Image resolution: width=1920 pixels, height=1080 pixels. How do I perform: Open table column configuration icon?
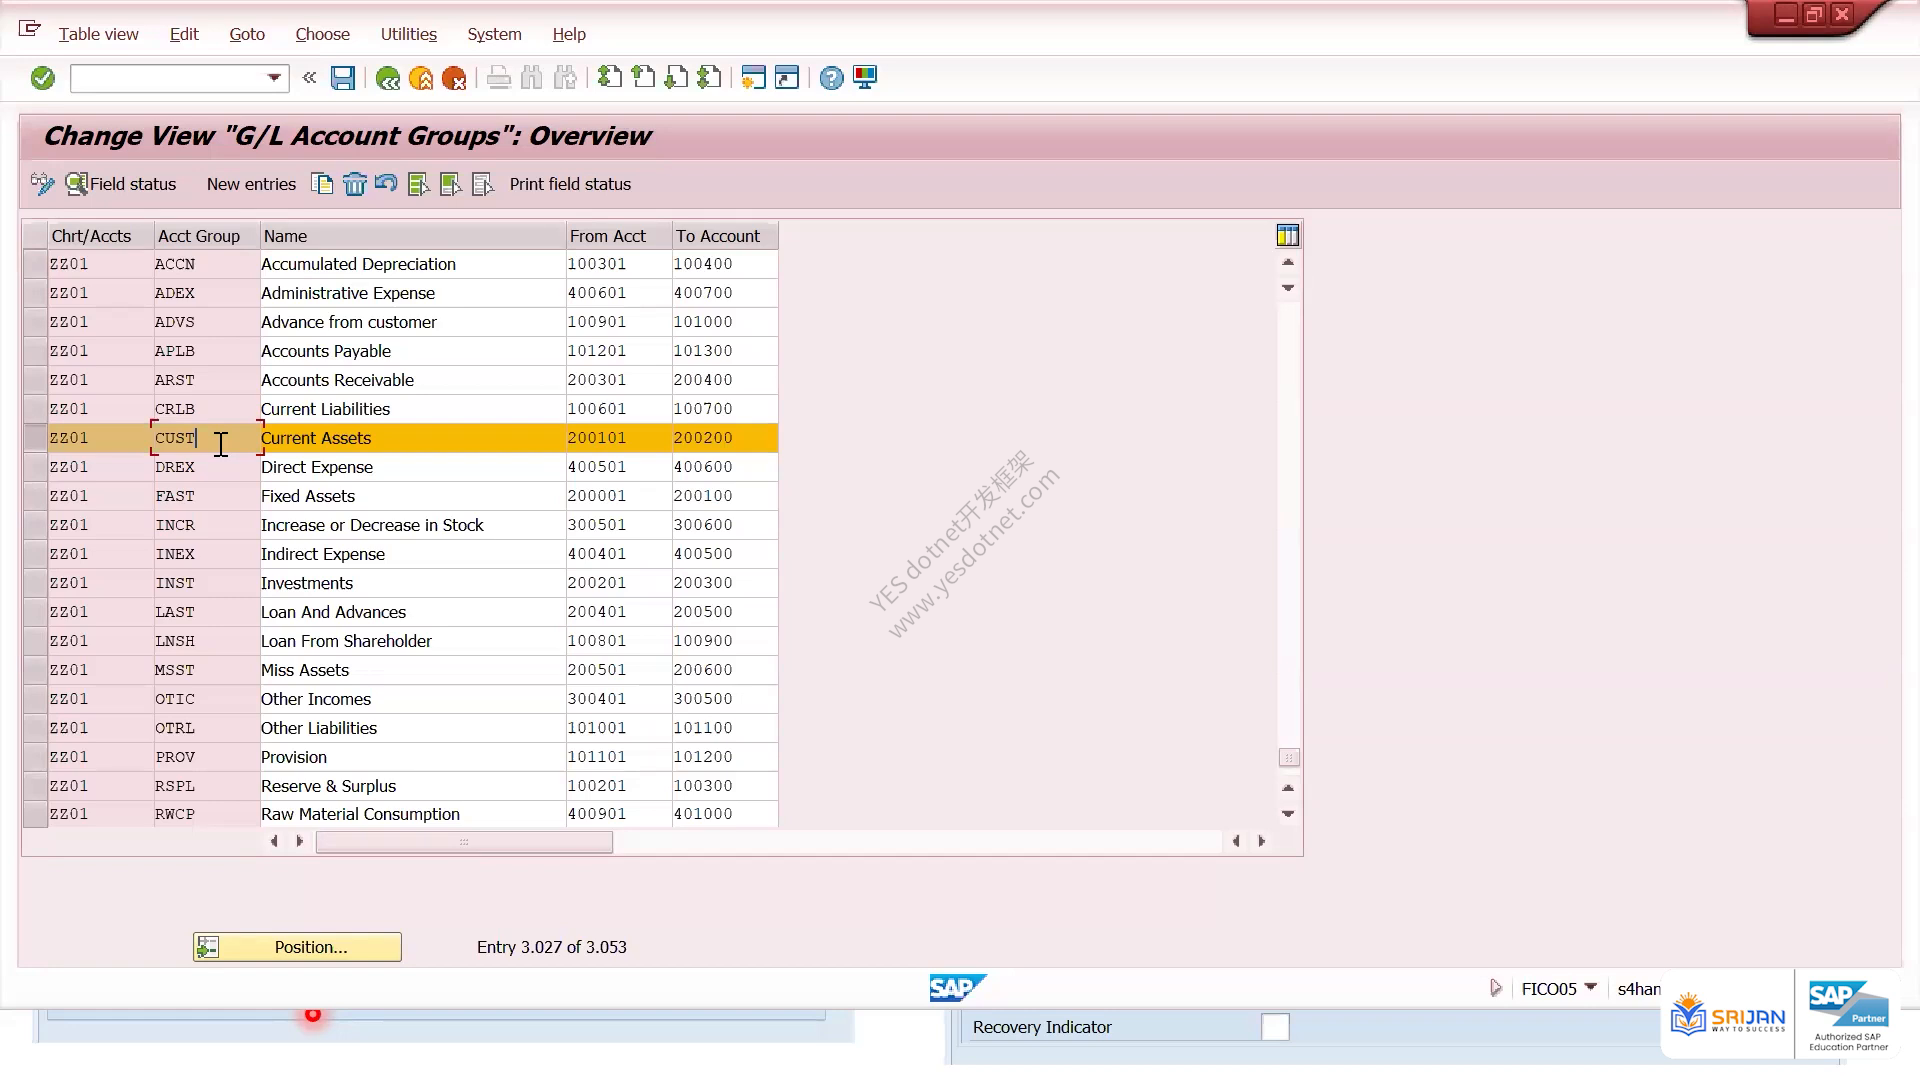click(1288, 236)
